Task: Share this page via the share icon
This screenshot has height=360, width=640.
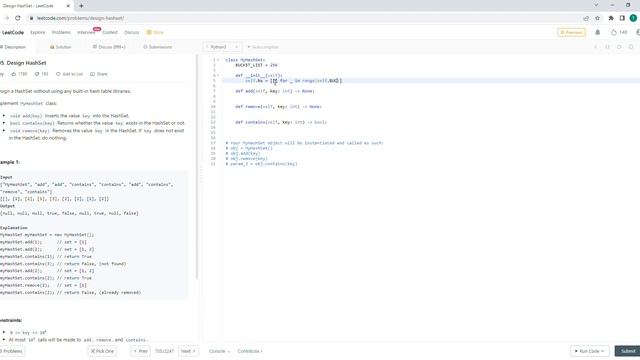Action: [586, 18]
